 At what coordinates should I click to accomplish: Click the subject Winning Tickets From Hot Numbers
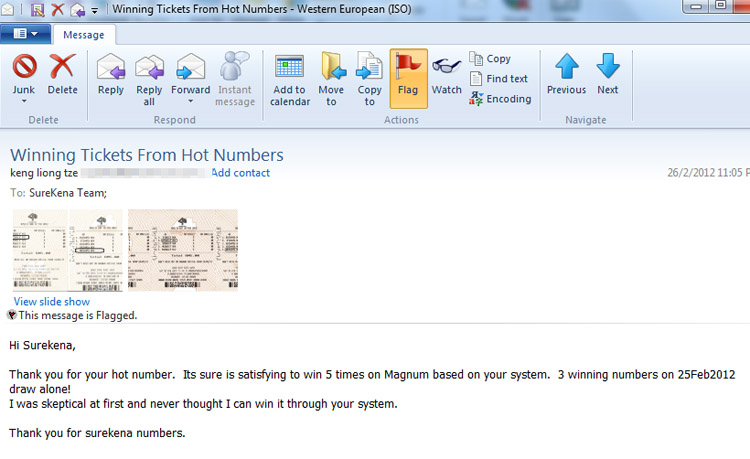pos(147,155)
